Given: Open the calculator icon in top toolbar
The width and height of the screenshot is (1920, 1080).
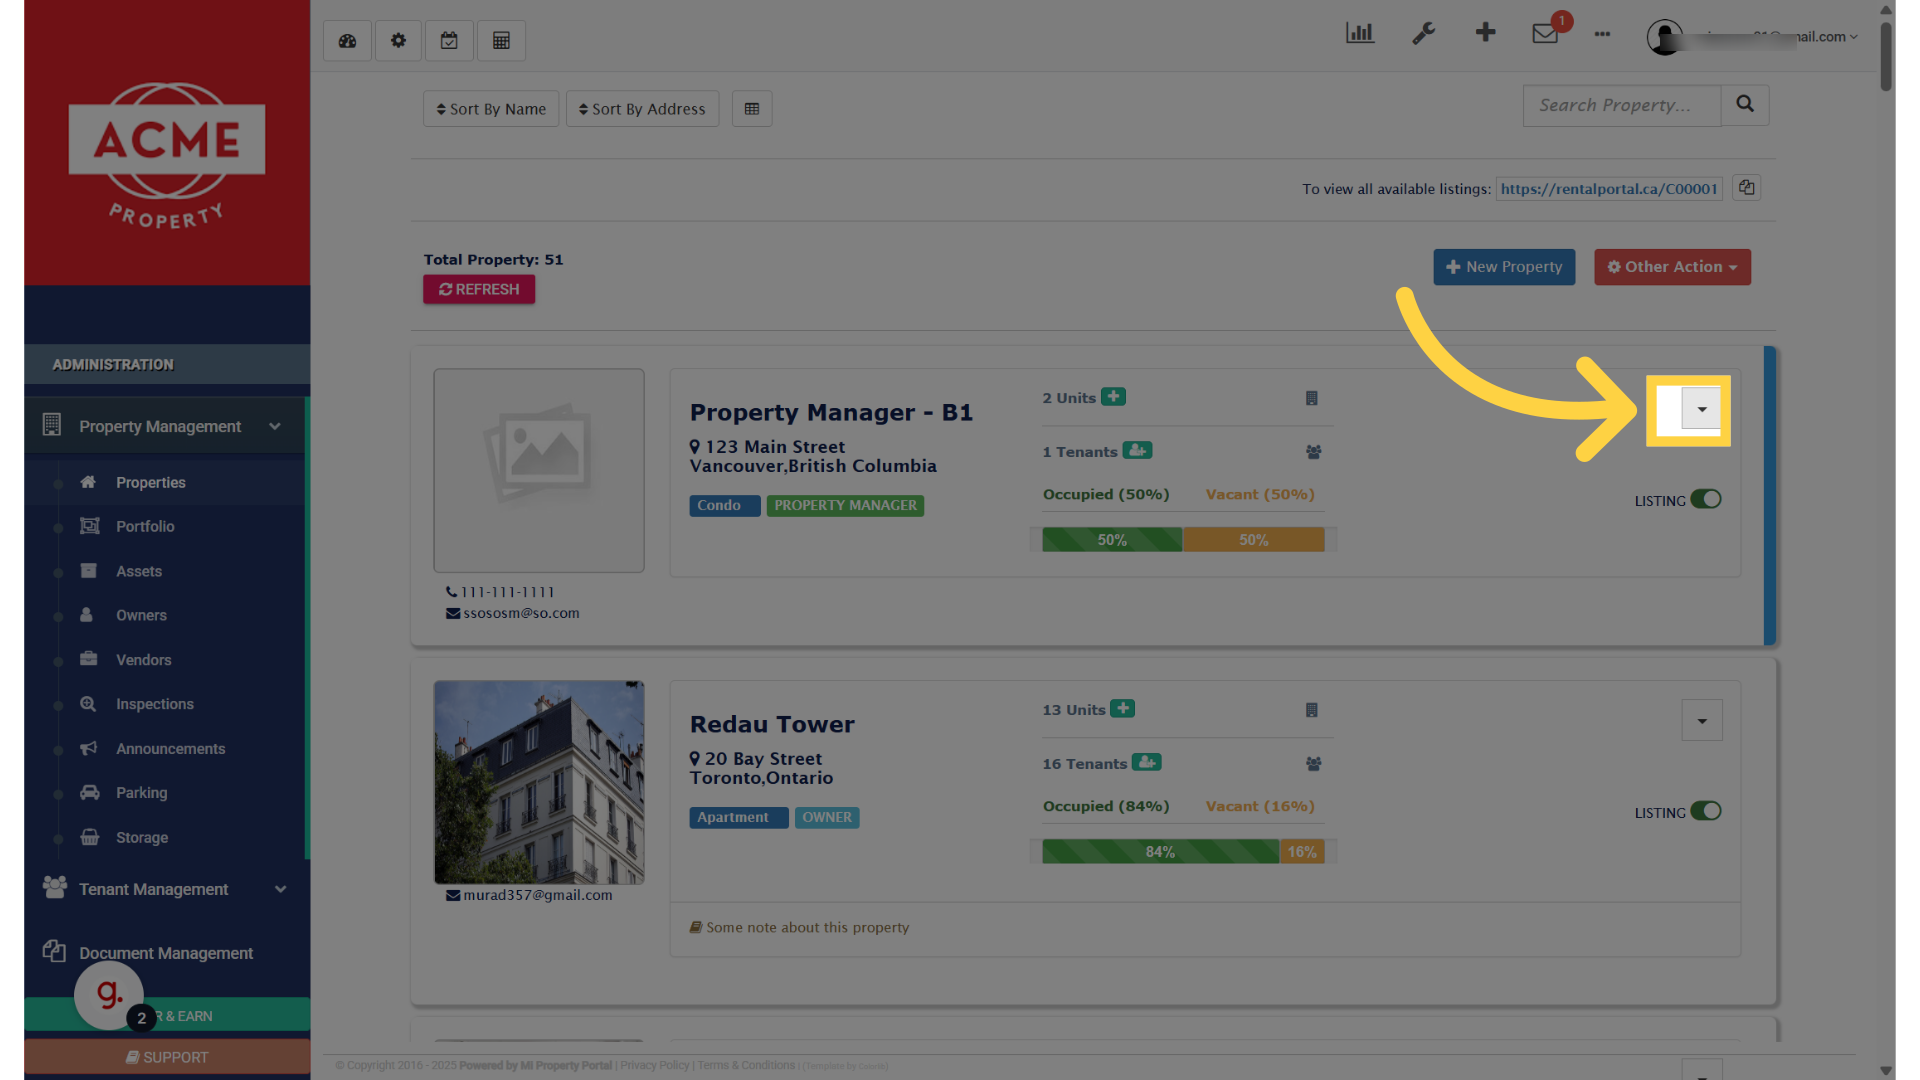Looking at the screenshot, I should coord(501,41).
